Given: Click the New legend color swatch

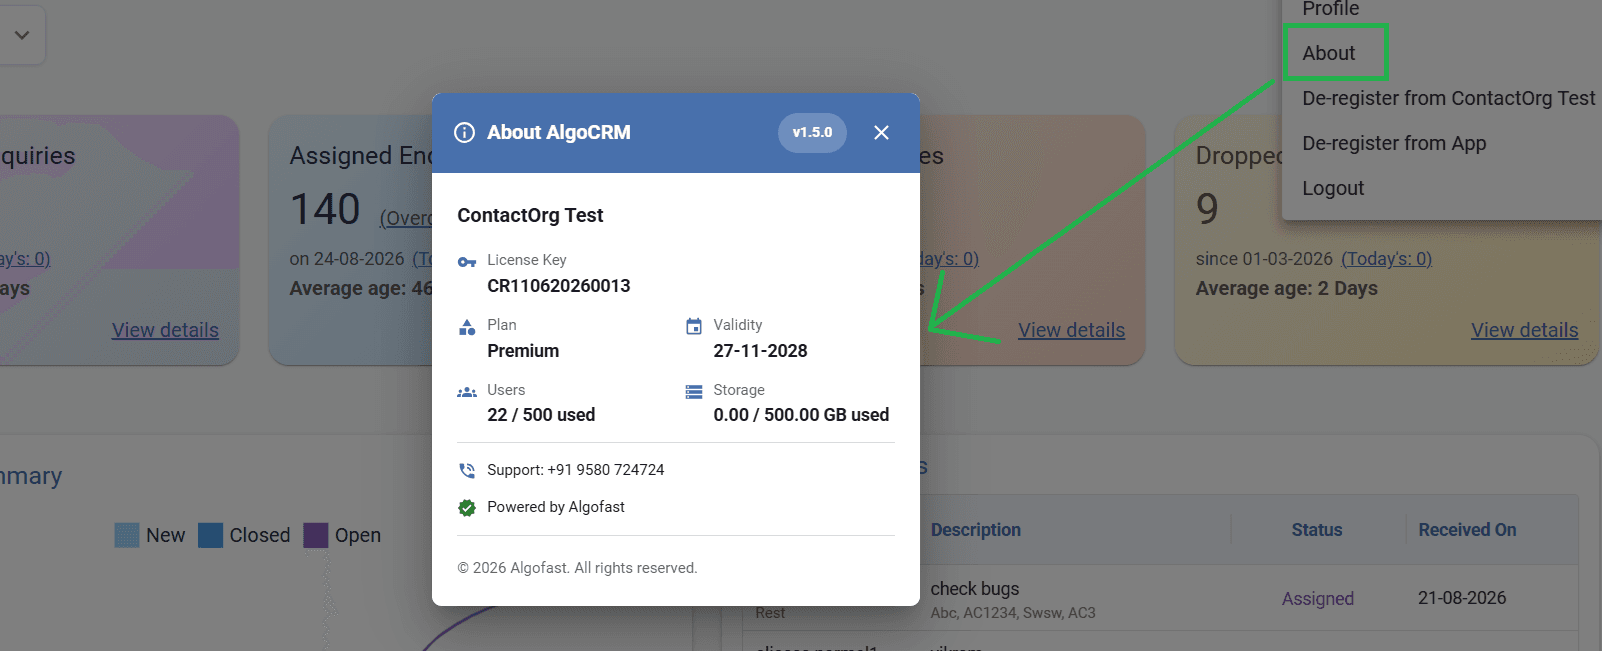Looking at the screenshot, I should pyautogui.click(x=127, y=535).
